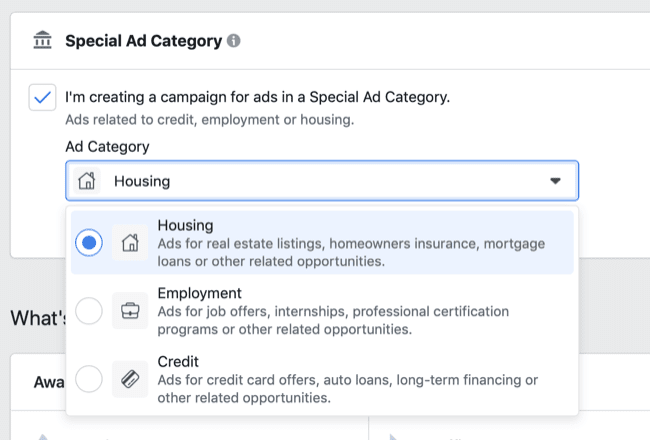This screenshot has width=650, height=440.
Task: Choose the Housing title in the dropdown list
Action: pyautogui.click(x=185, y=225)
